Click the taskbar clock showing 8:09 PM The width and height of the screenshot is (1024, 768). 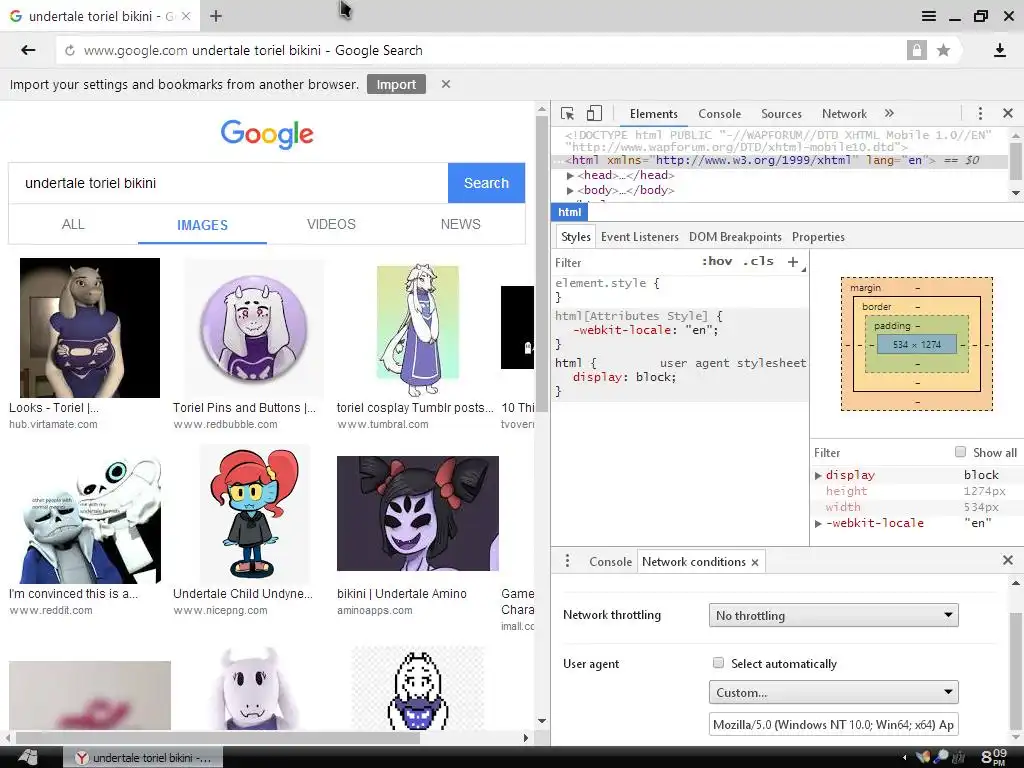pyautogui.click(x=994, y=758)
